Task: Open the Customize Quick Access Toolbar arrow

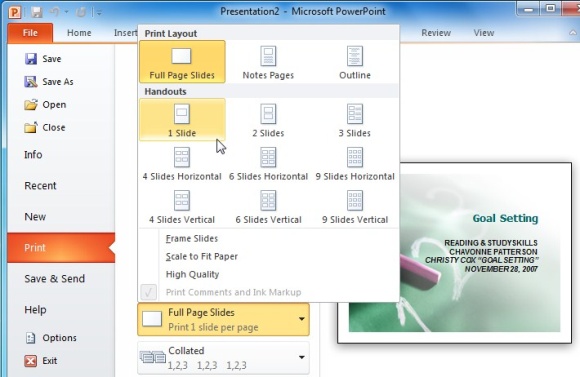Action: [x=99, y=13]
